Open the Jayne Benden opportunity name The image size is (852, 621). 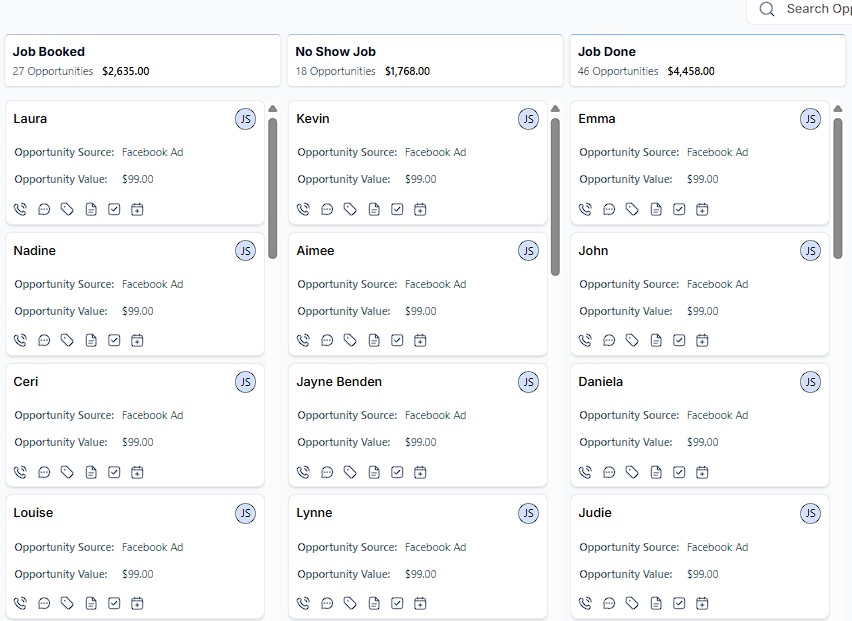[339, 382]
